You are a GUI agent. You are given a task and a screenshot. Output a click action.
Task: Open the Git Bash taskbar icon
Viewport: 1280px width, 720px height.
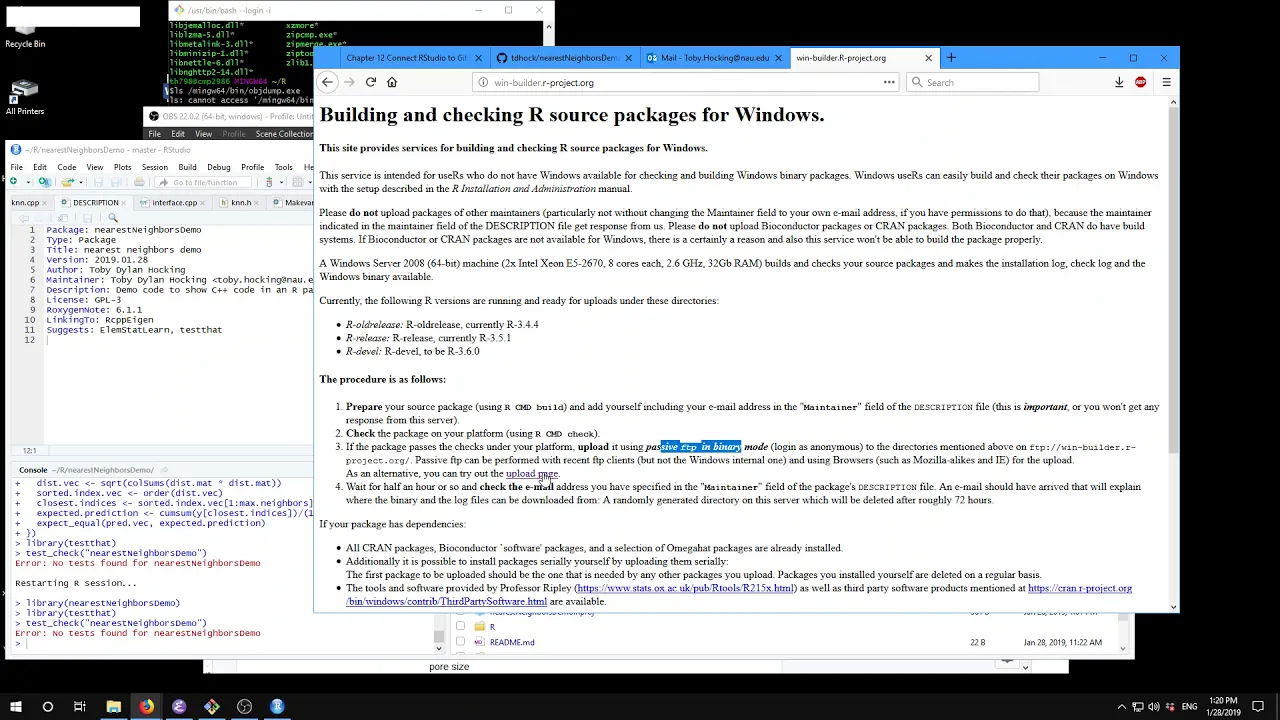click(x=212, y=707)
